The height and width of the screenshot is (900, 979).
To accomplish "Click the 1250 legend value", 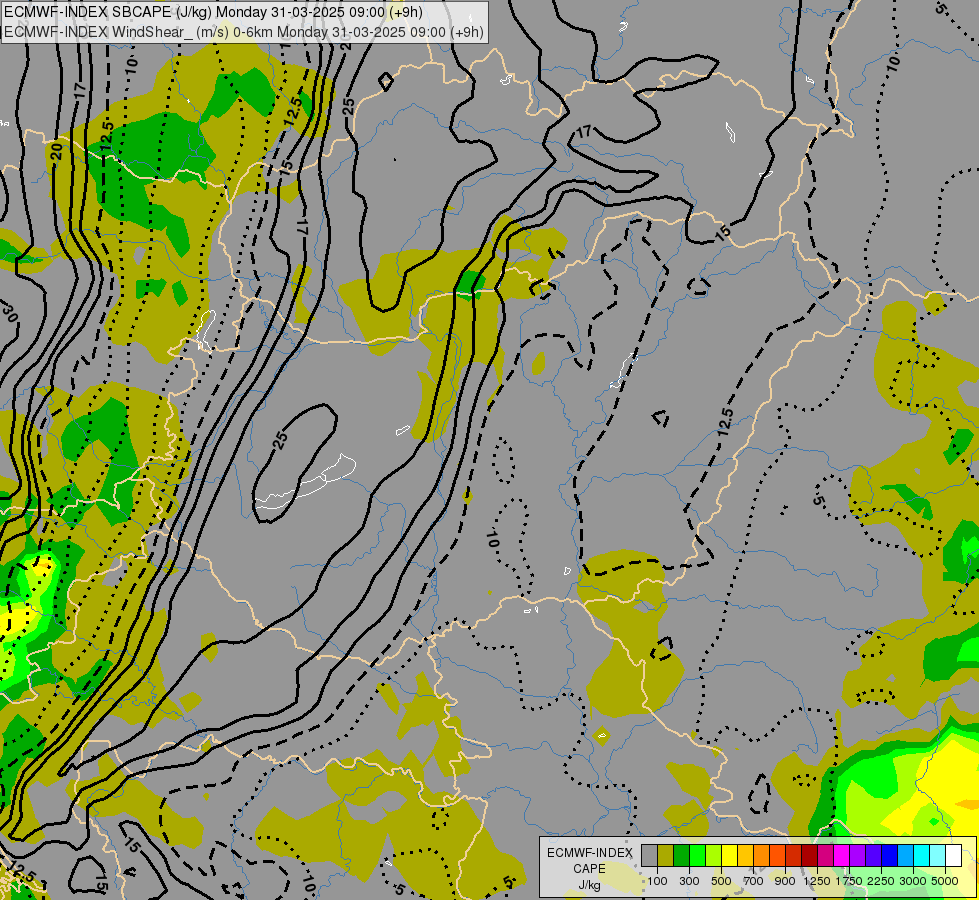I will tap(817, 881).
